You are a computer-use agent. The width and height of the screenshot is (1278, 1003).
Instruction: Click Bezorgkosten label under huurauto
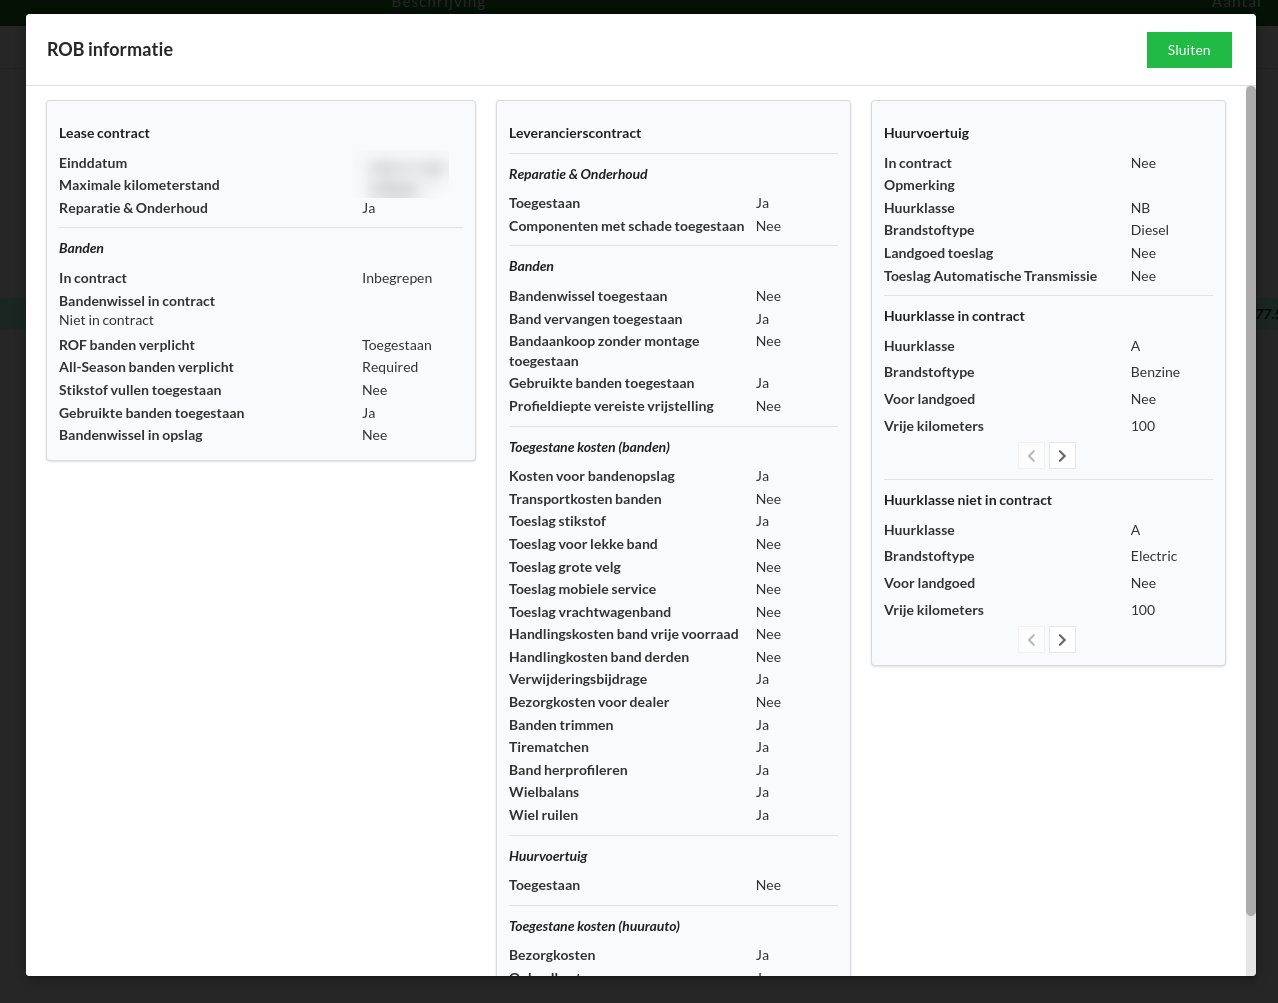click(552, 955)
